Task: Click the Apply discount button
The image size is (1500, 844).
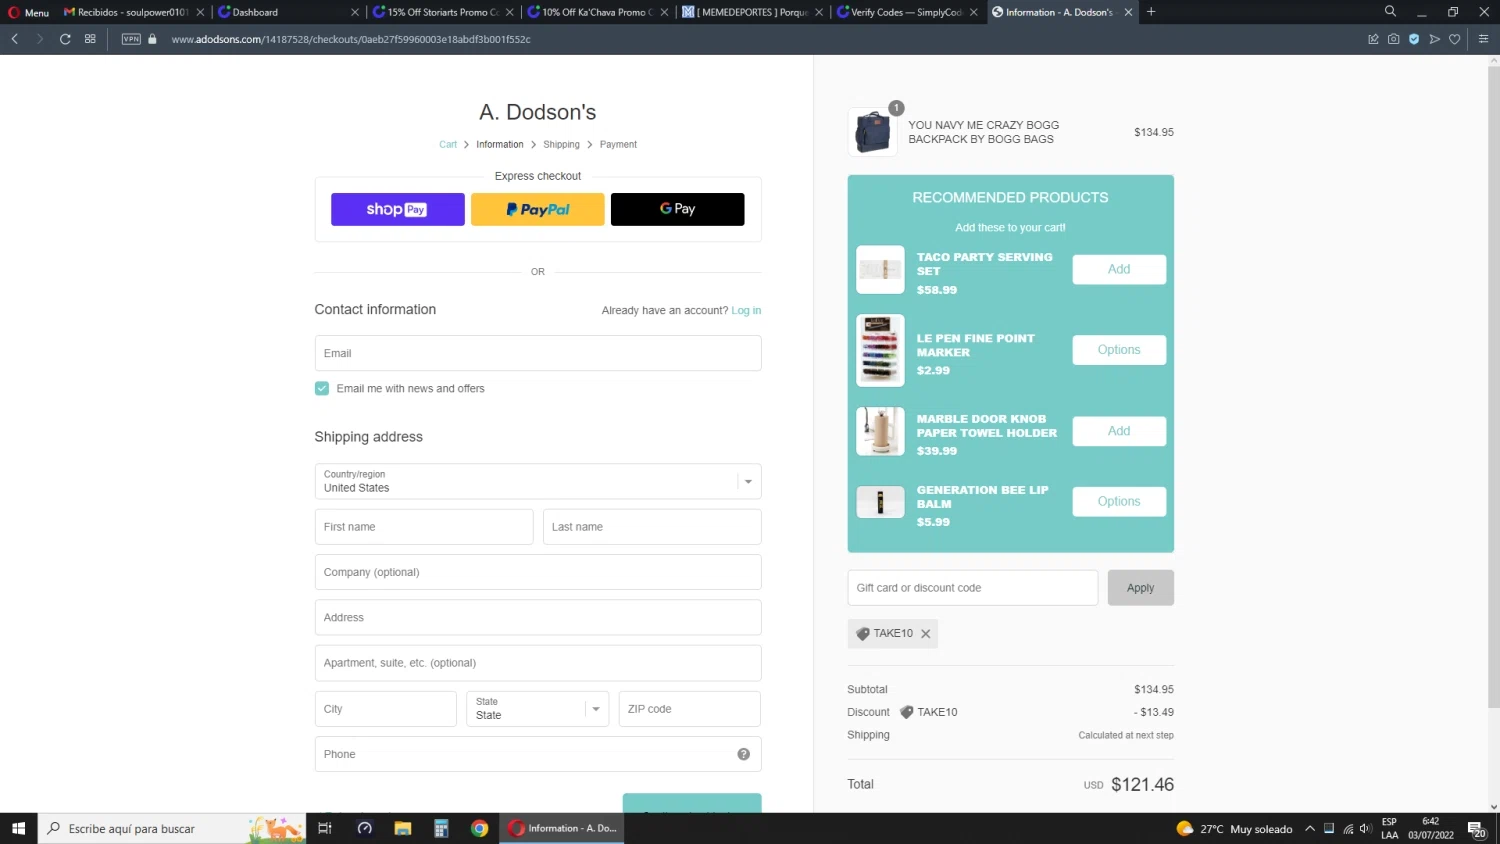Action: pos(1141,588)
